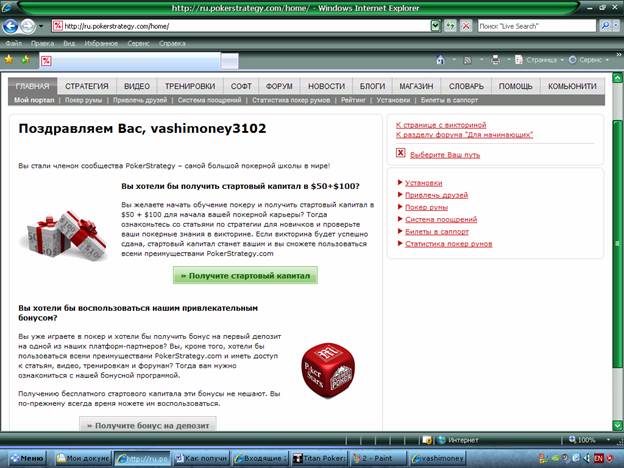This screenshot has width=624, height=468.
Task: Open the СТРАТЕГИЯ site tab
Action: 87,86
